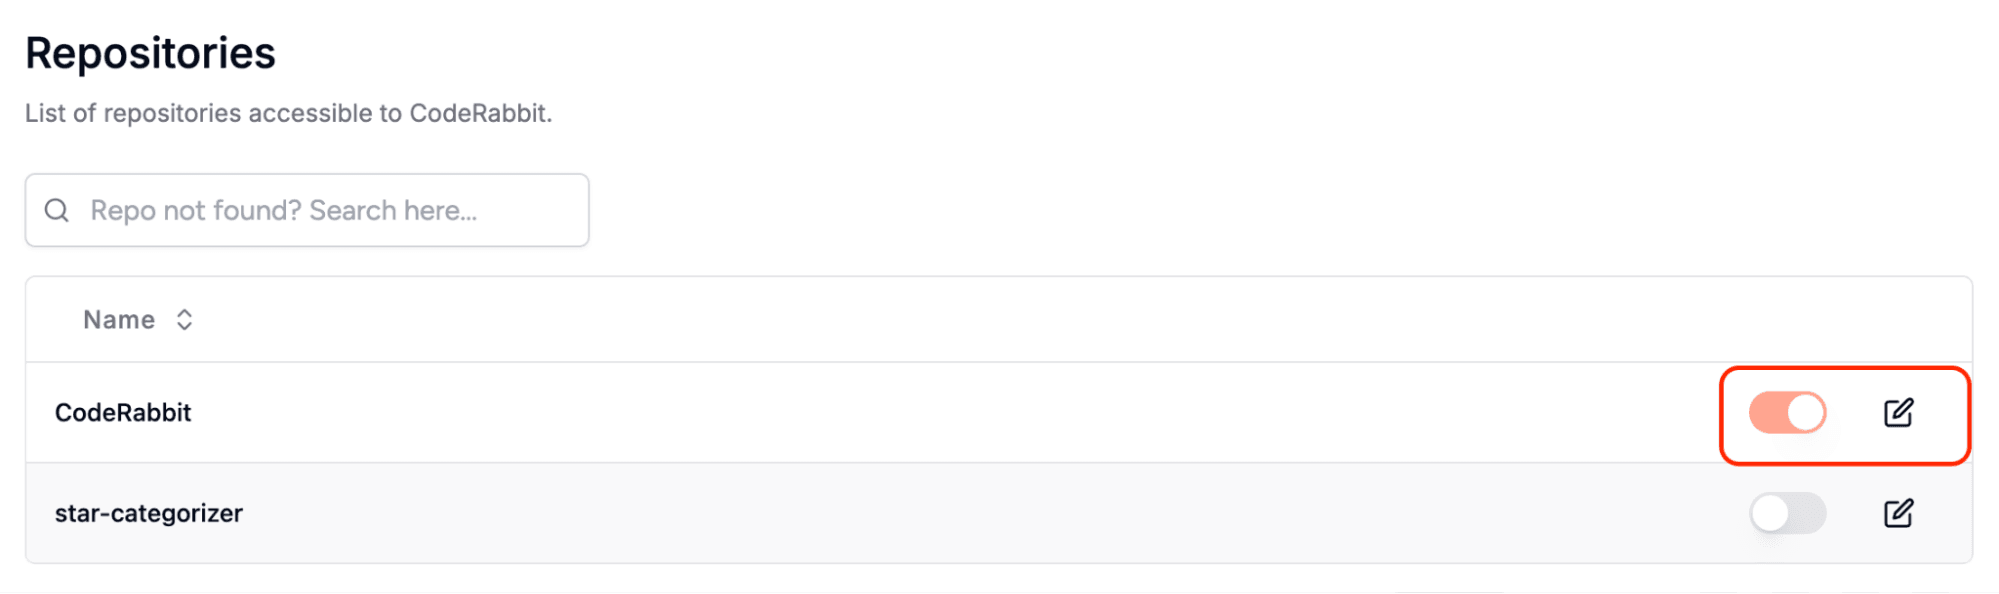
Task: Open the edit icon for star-categorizer repository
Action: click(x=1898, y=514)
